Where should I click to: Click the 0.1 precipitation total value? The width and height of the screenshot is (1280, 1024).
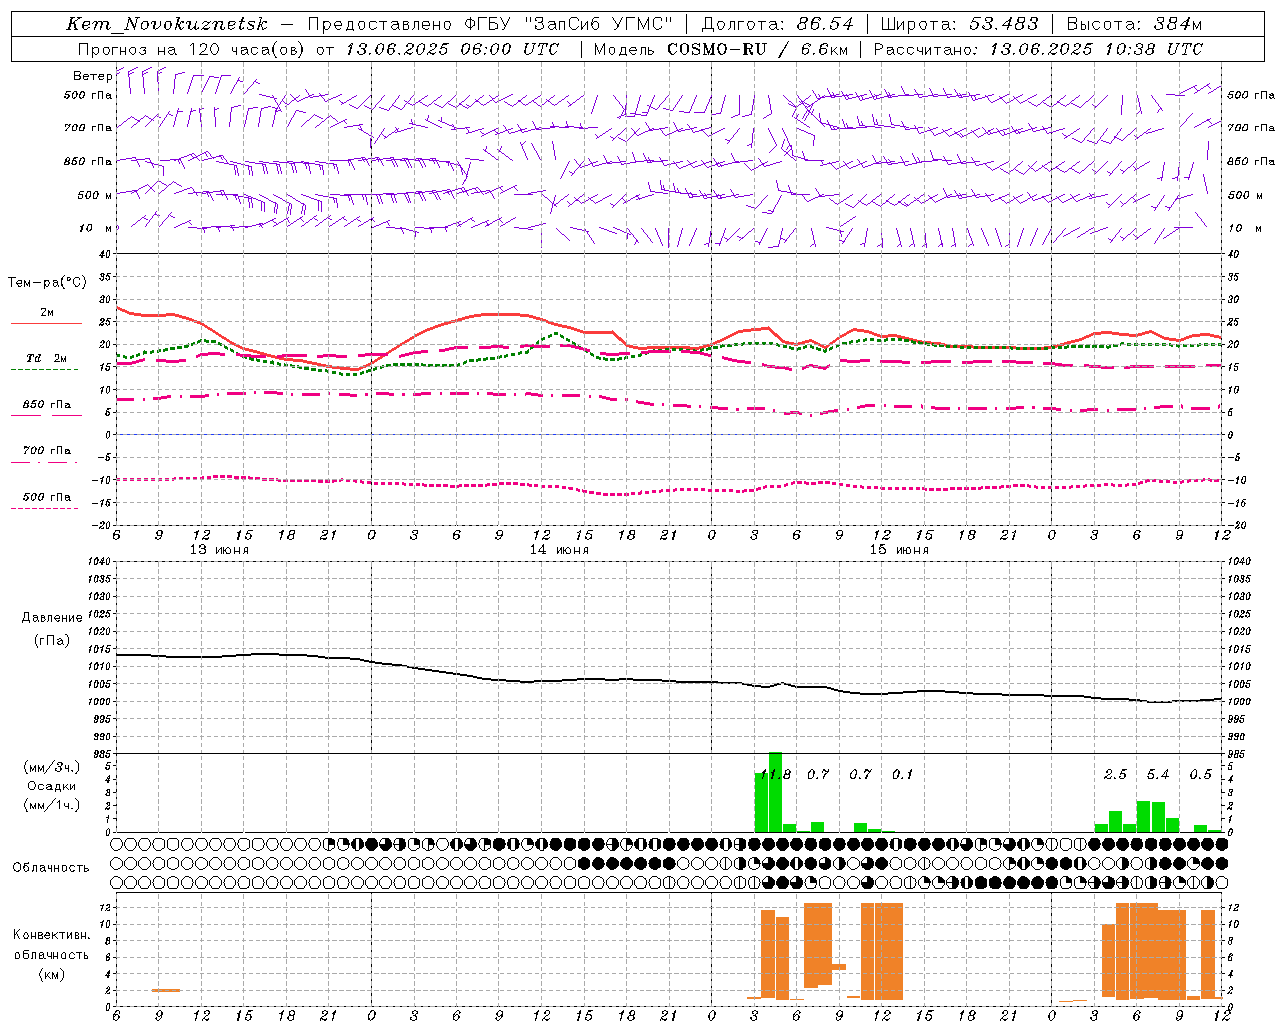[903, 775]
